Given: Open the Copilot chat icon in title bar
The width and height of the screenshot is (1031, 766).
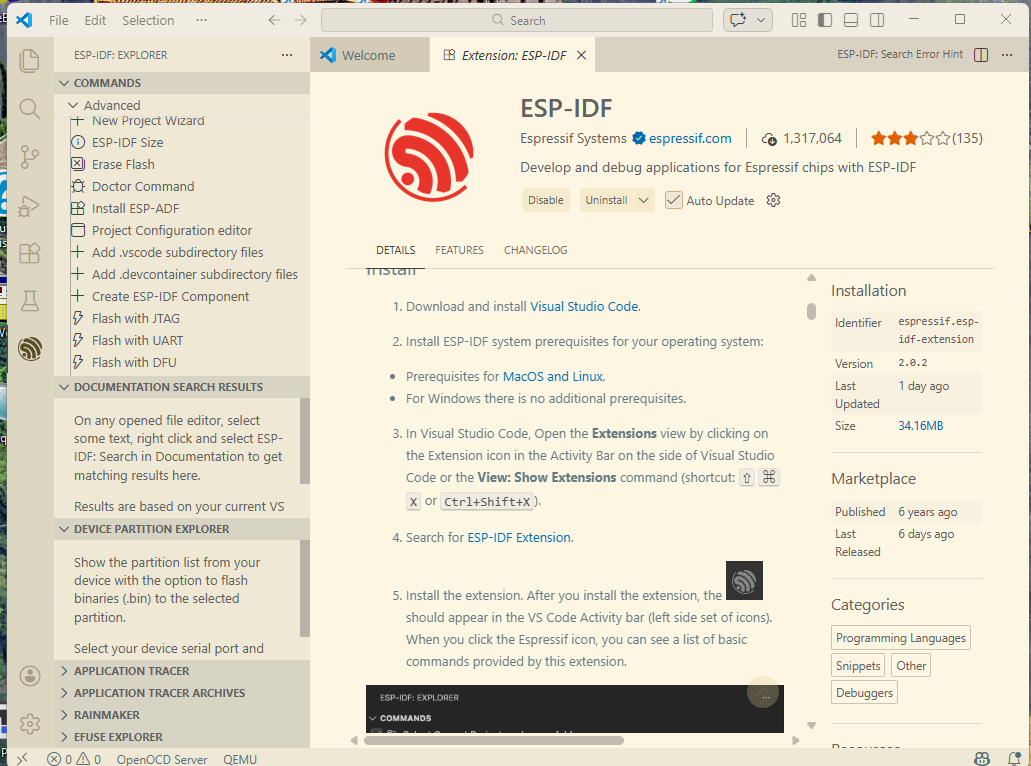Looking at the screenshot, I should coord(738,20).
